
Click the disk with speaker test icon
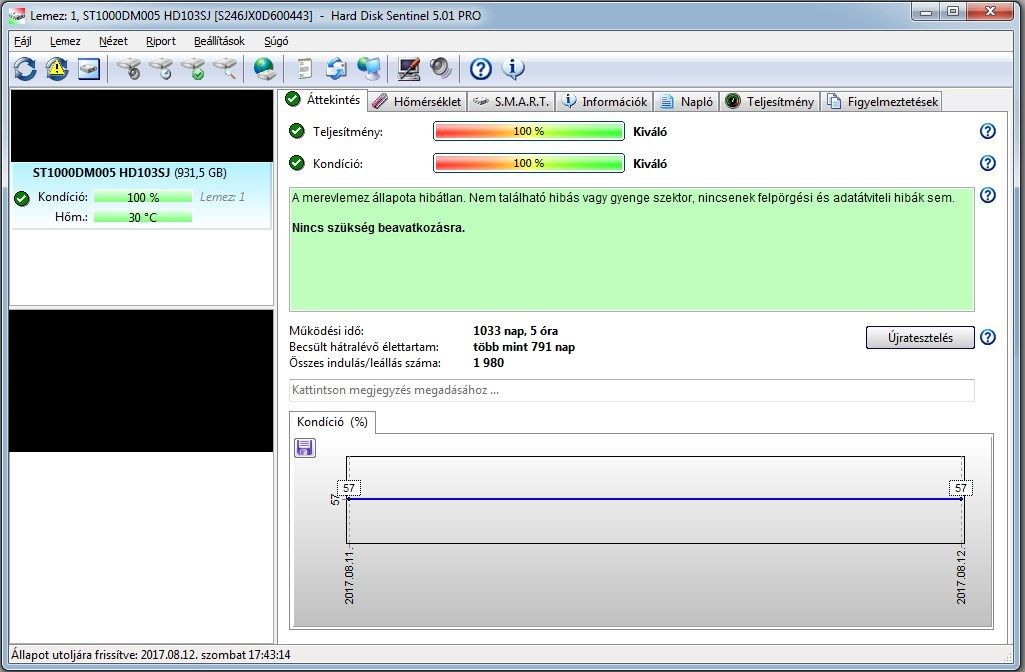129,69
